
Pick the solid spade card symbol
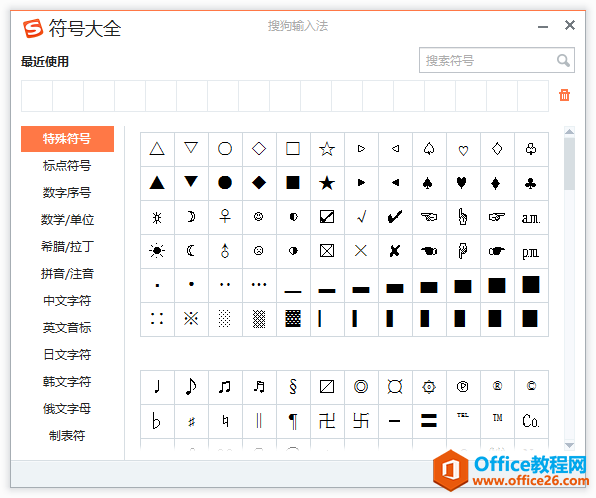point(428,183)
